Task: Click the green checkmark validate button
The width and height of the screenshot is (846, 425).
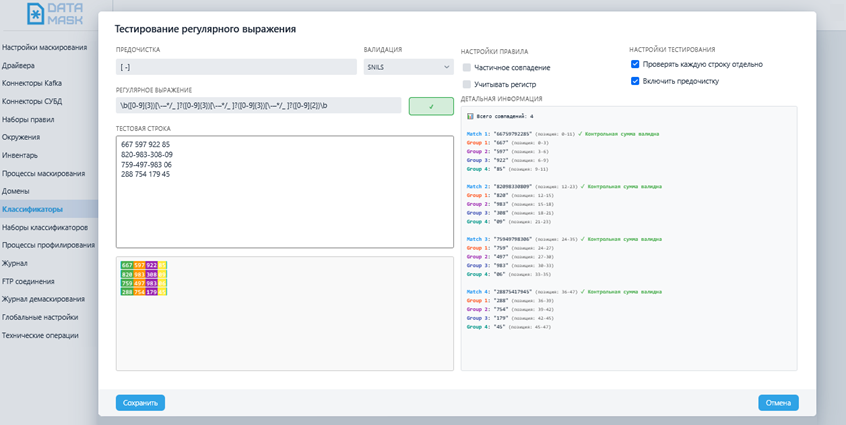Action: pos(431,106)
